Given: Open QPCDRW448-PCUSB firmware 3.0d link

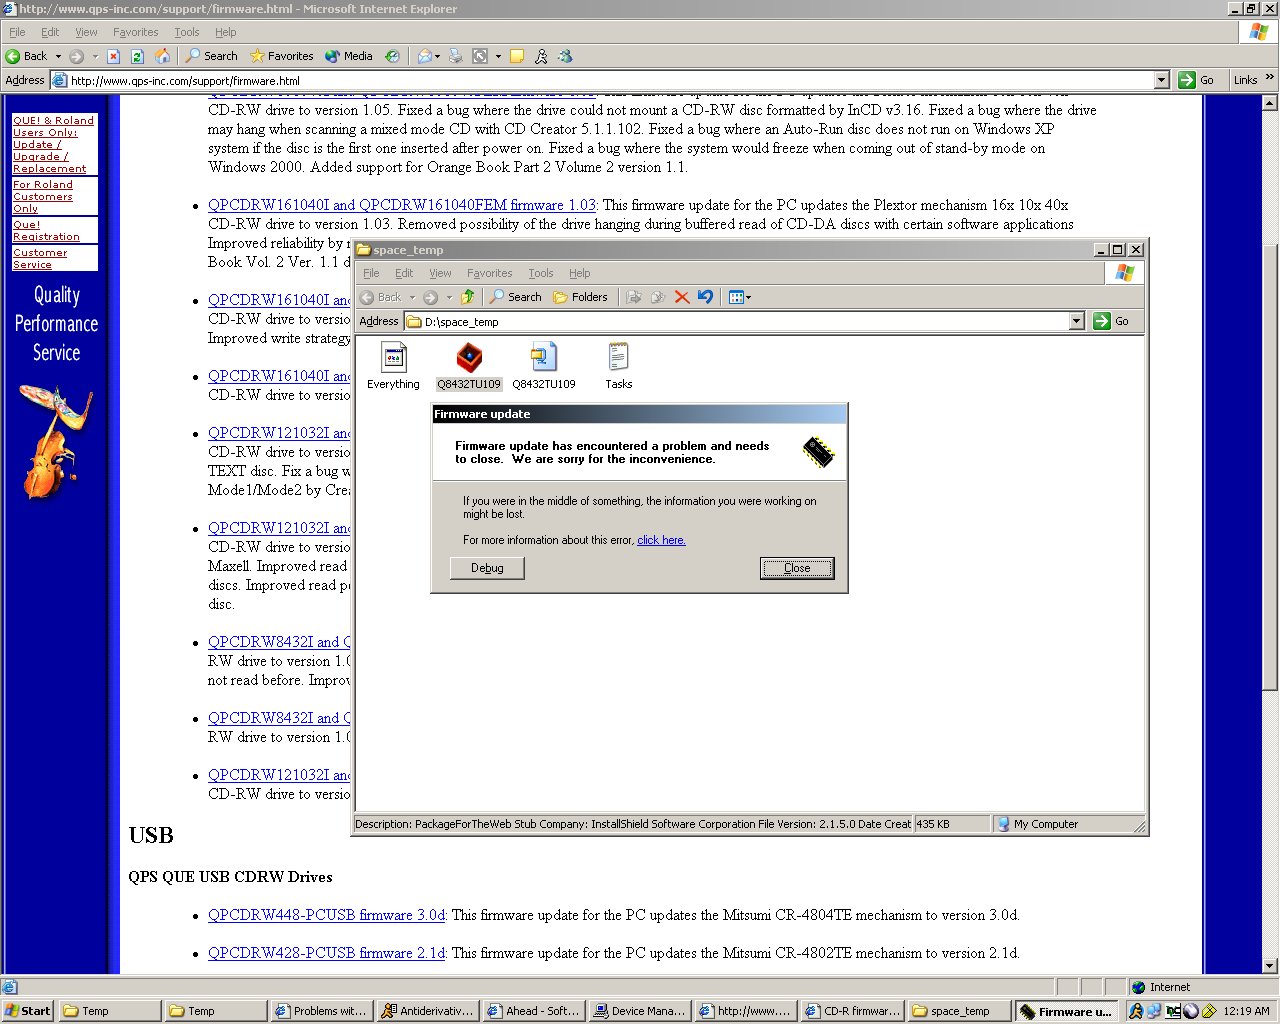Looking at the screenshot, I should click(327, 915).
